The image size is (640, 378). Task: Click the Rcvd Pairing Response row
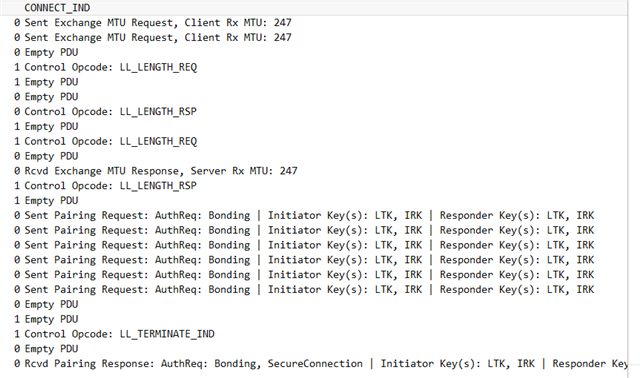tap(313, 364)
